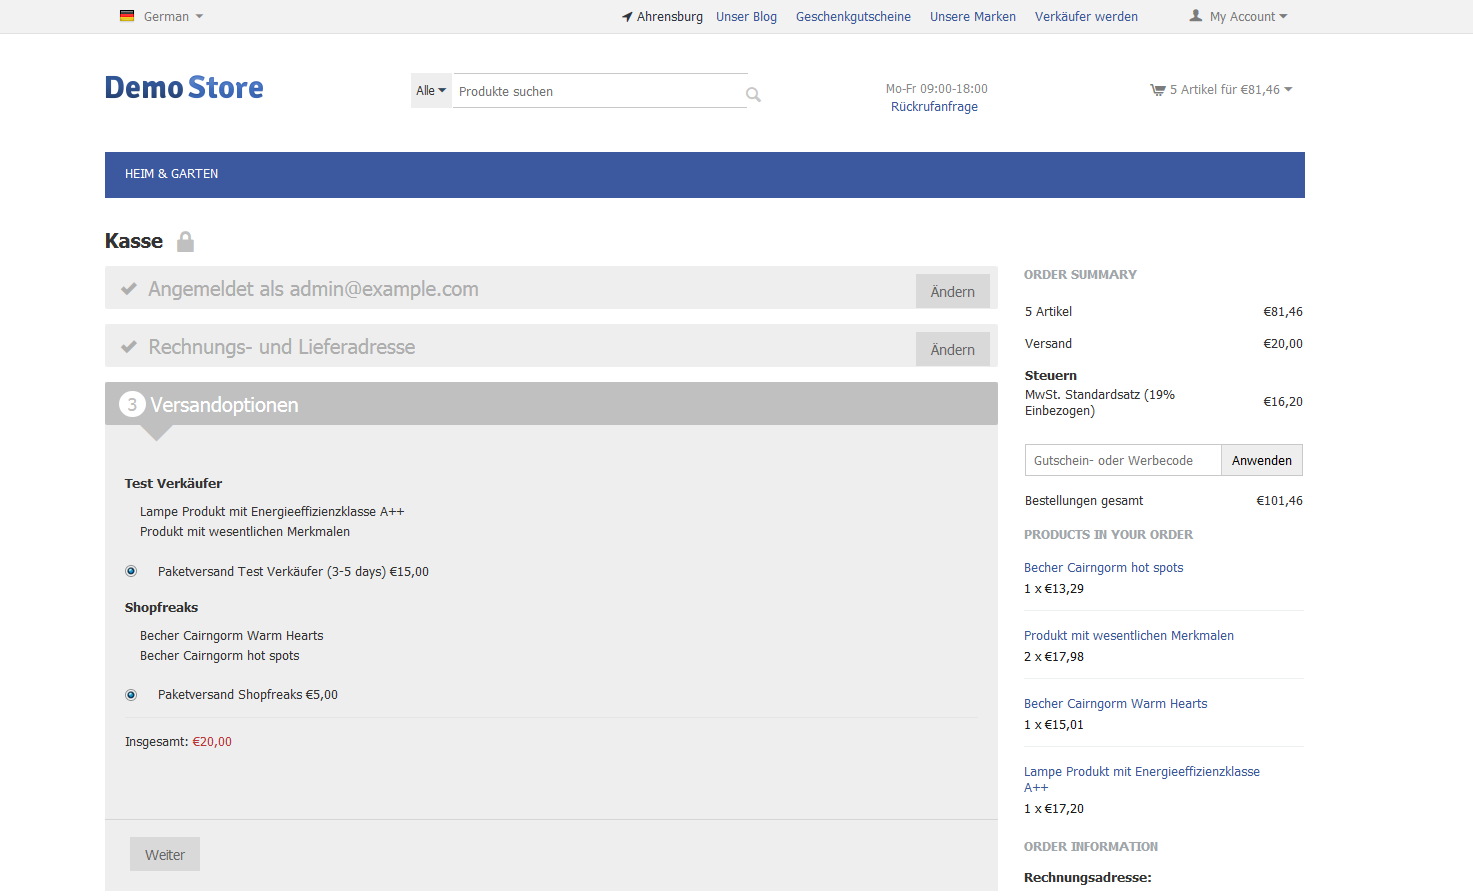This screenshot has width=1473, height=896.
Task: Click the Anwenden coupon button
Action: (x=1262, y=460)
